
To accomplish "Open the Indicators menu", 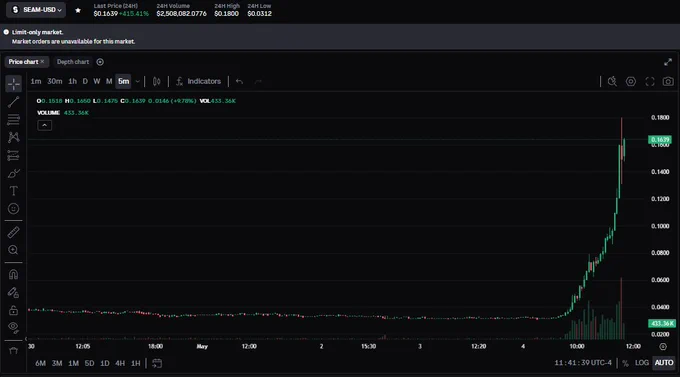I will 199,81.
